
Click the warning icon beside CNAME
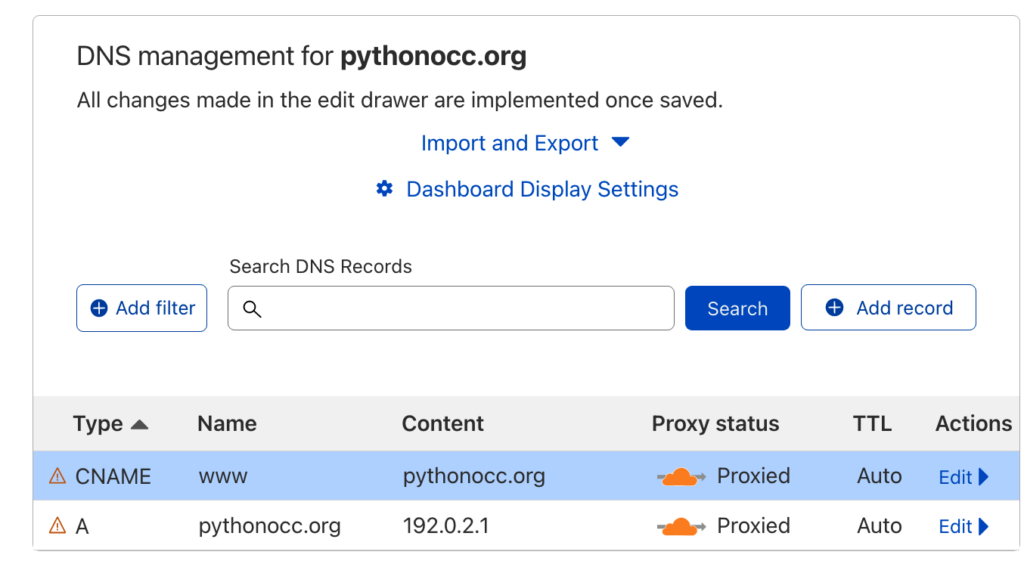pyautogui.click(x=57, y=477)
